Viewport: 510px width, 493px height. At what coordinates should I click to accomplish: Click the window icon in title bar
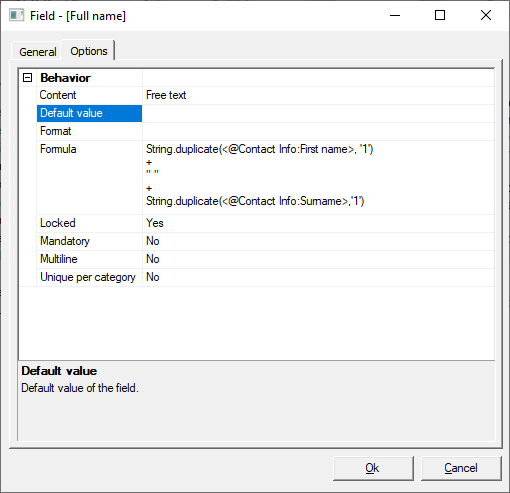click(17, 15)
